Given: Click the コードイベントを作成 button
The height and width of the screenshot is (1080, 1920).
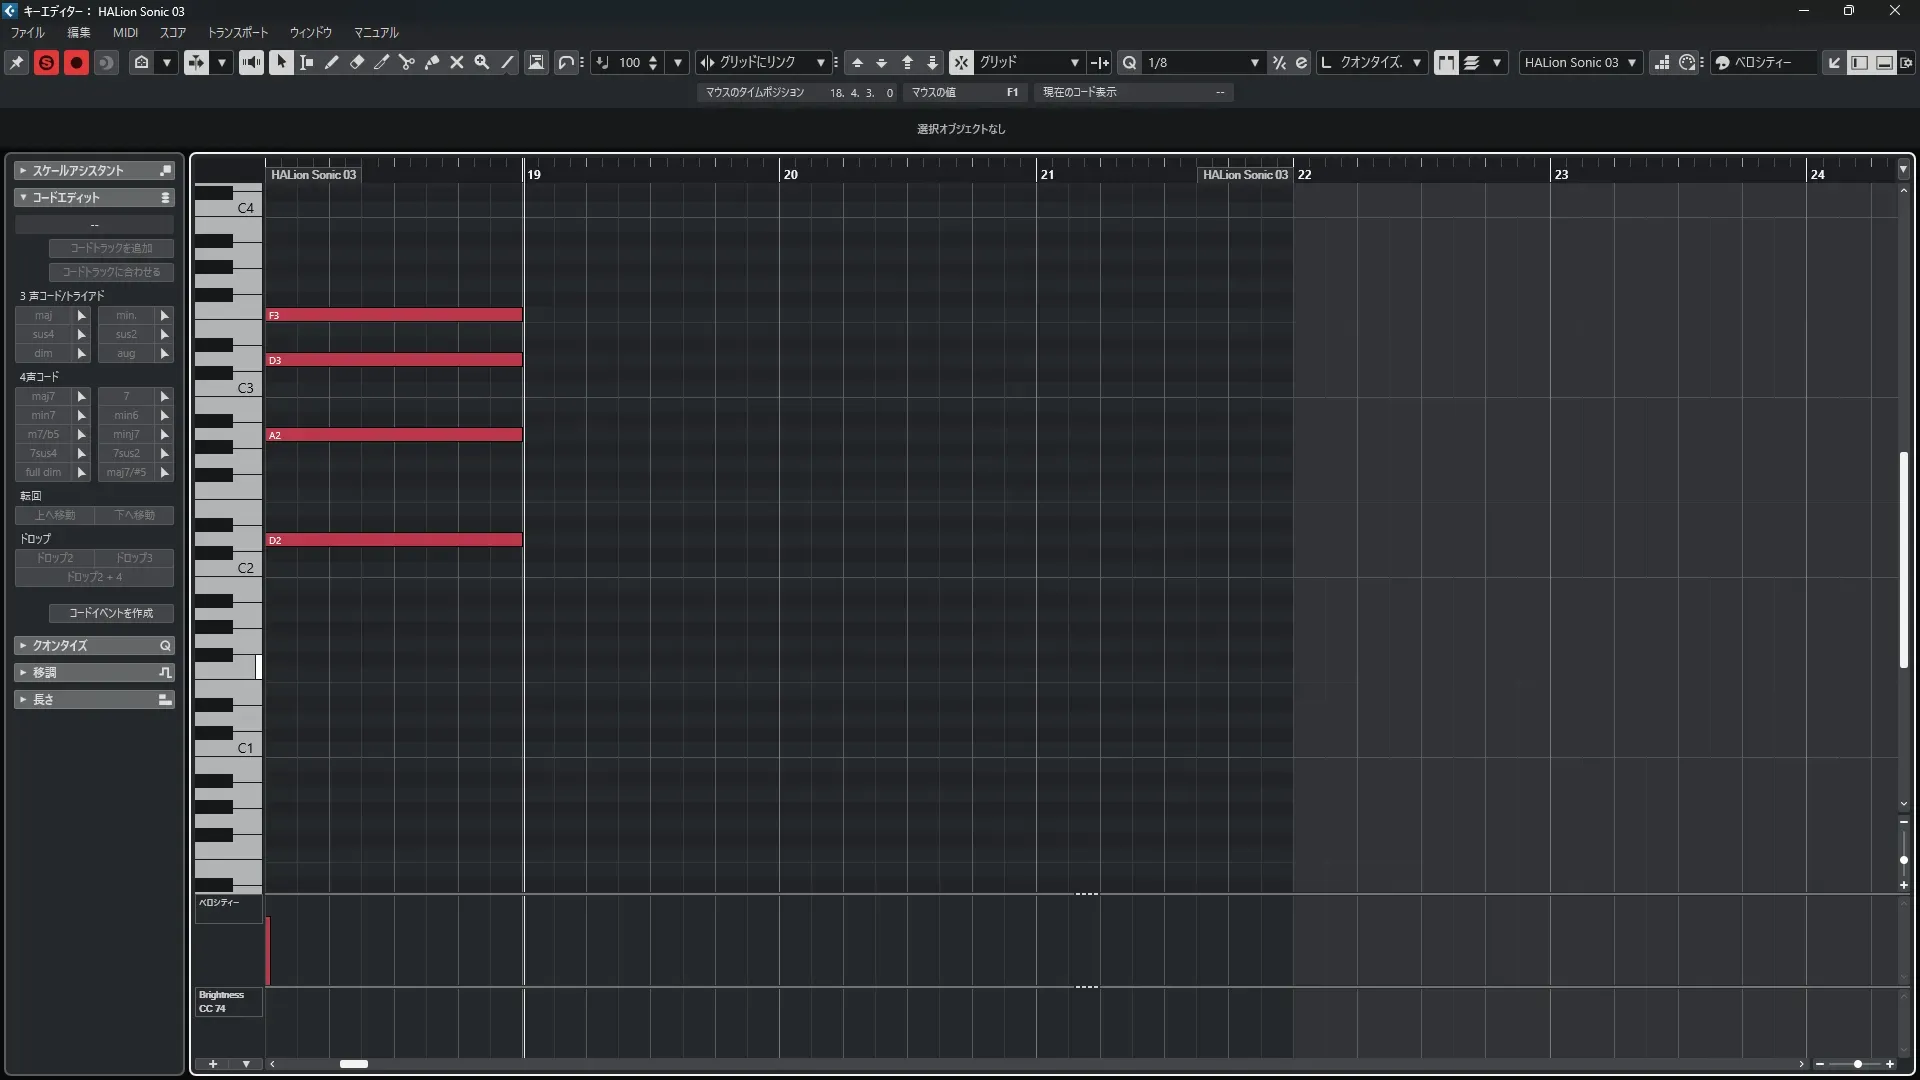Looking at the screenshot, I should (x=111, y=613).
